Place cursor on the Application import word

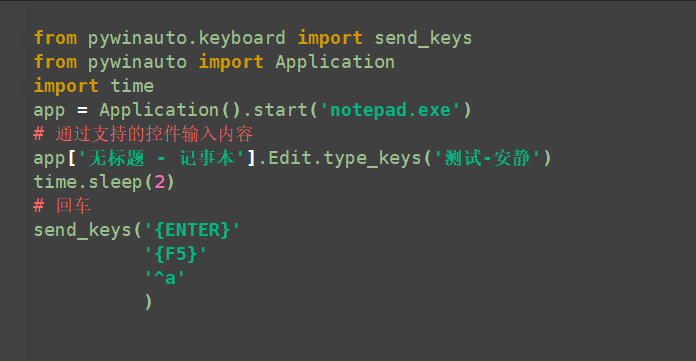335,62
